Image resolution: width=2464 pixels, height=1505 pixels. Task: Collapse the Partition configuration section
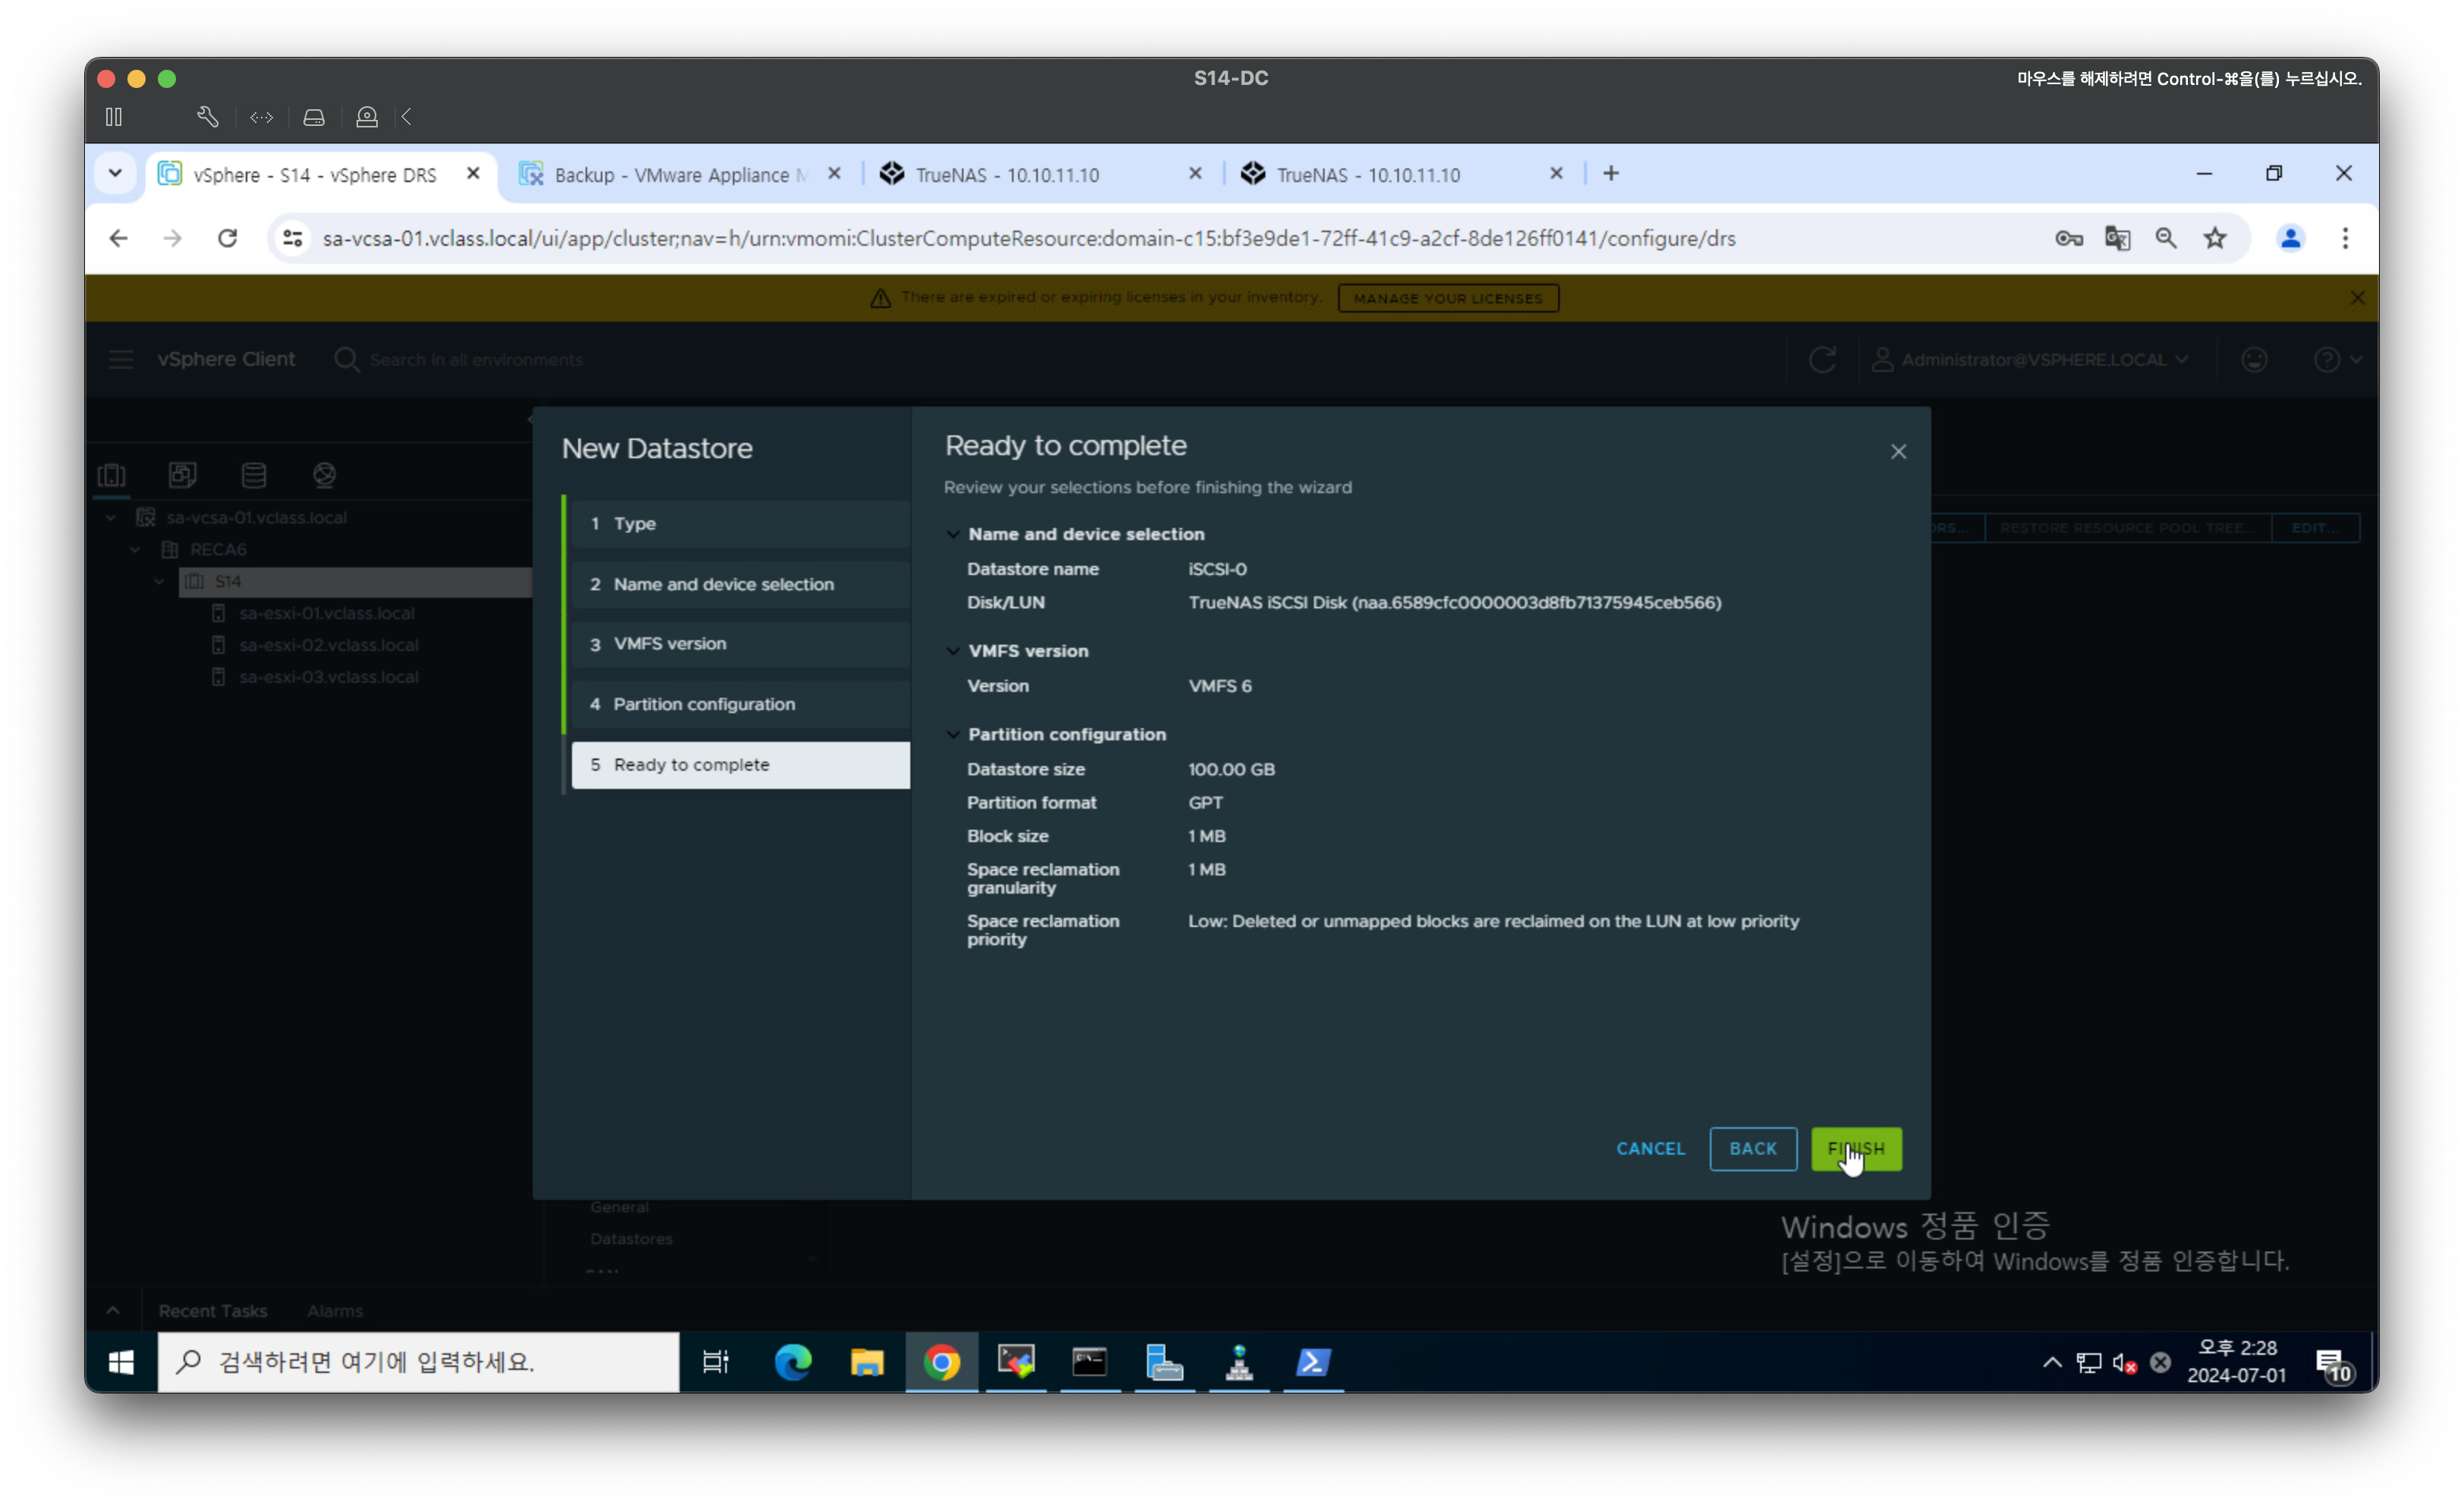[953, 734]
